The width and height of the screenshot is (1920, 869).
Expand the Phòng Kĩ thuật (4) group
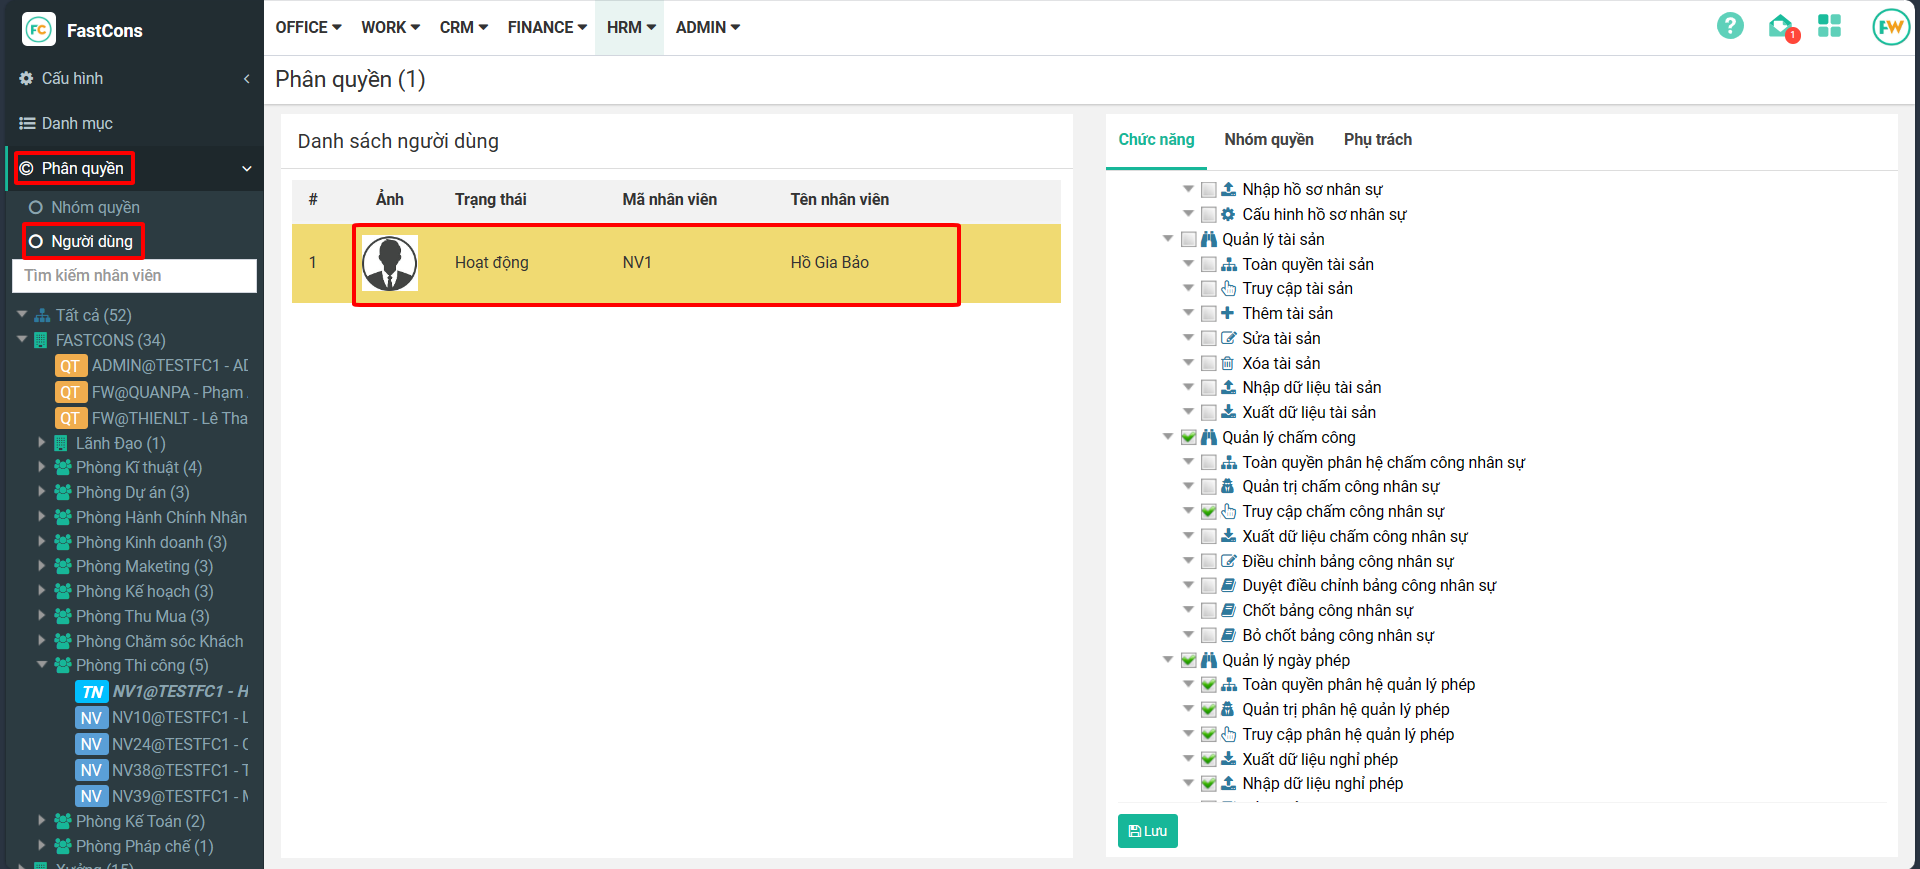click(42, 467)
